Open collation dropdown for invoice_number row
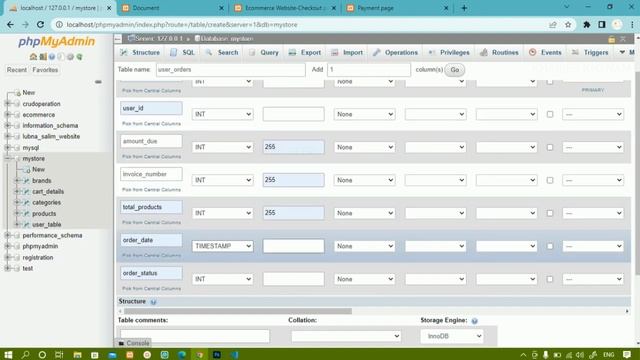640x360 pixels. point(435,180)
